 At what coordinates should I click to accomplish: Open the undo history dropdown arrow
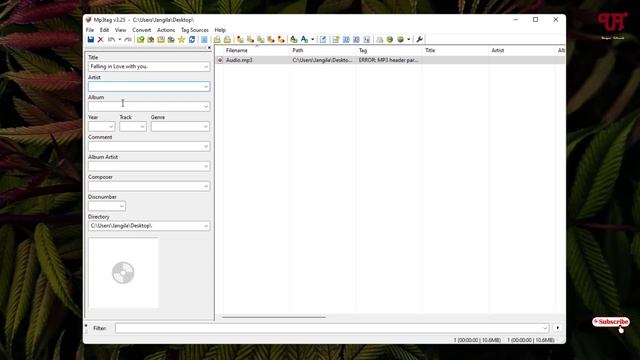[x=120, y=40]
